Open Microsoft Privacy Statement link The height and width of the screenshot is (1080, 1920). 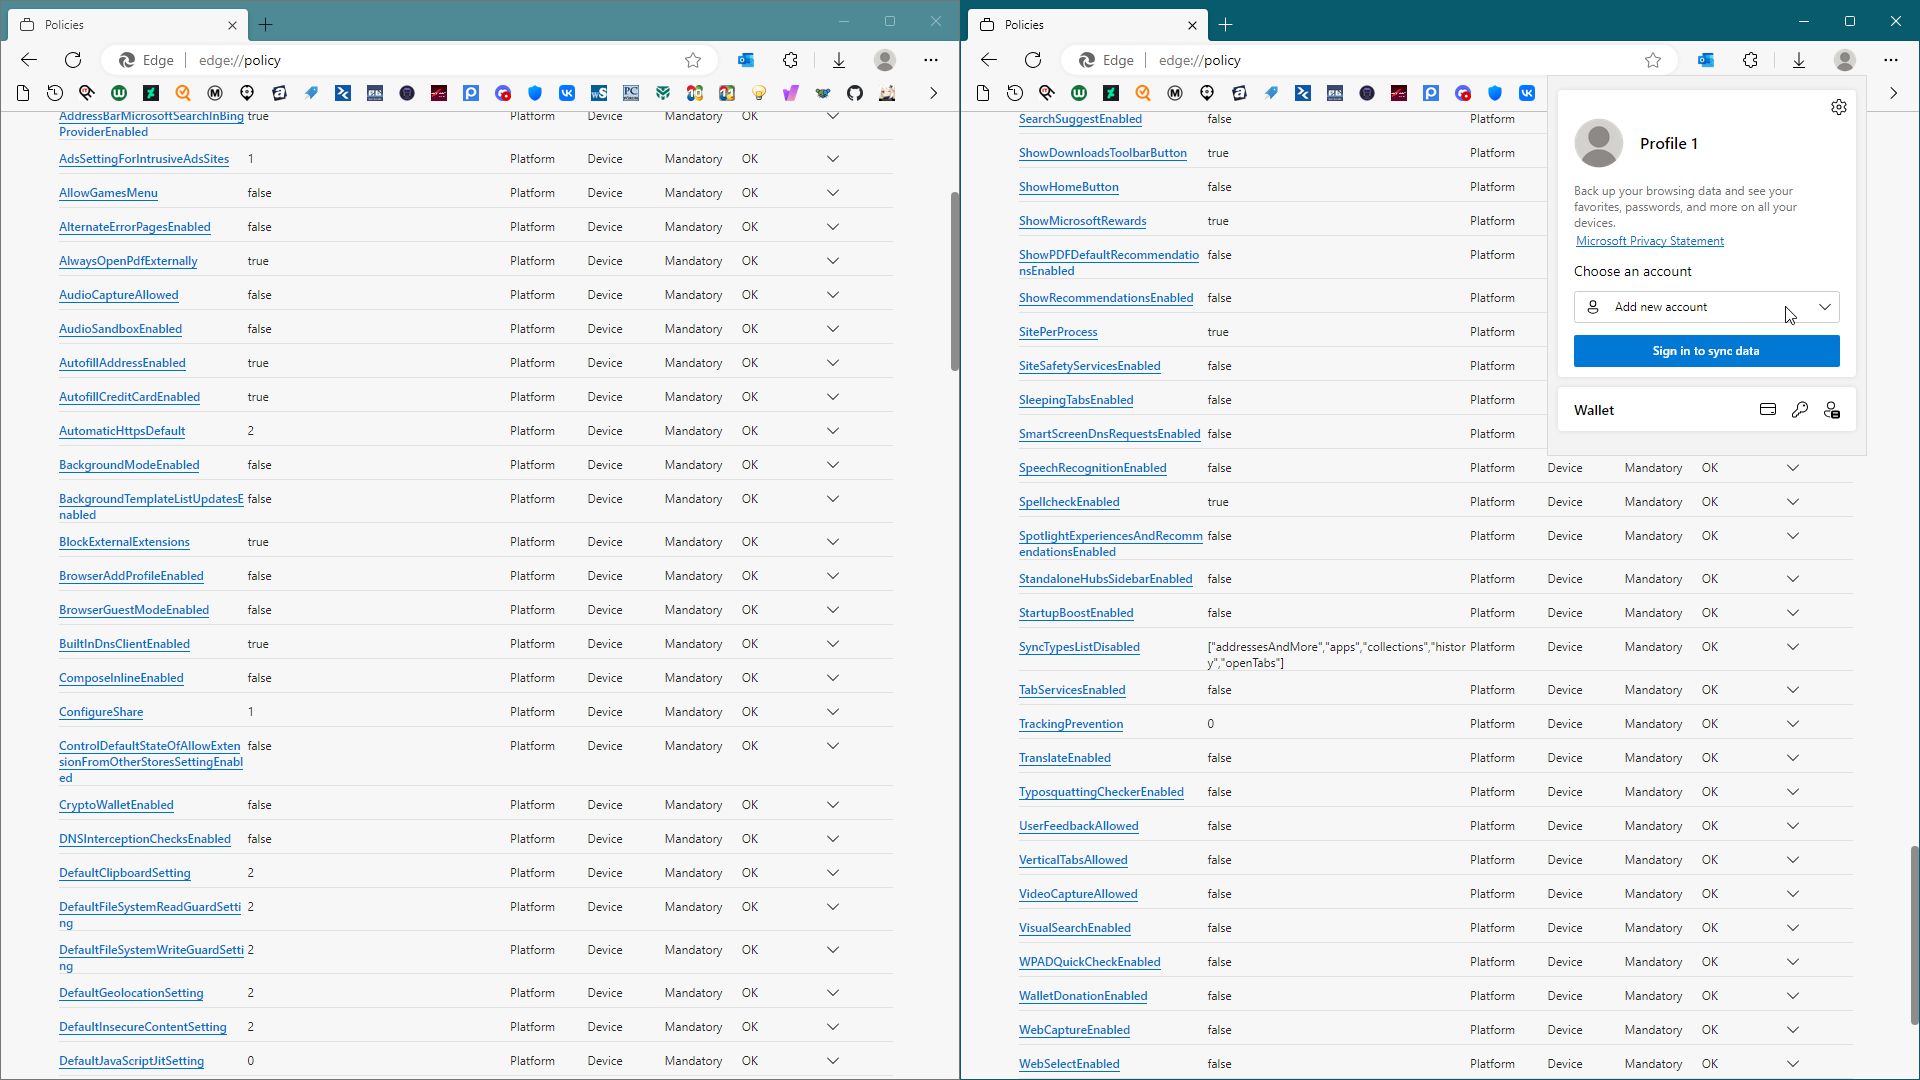tap(1649, 241)
